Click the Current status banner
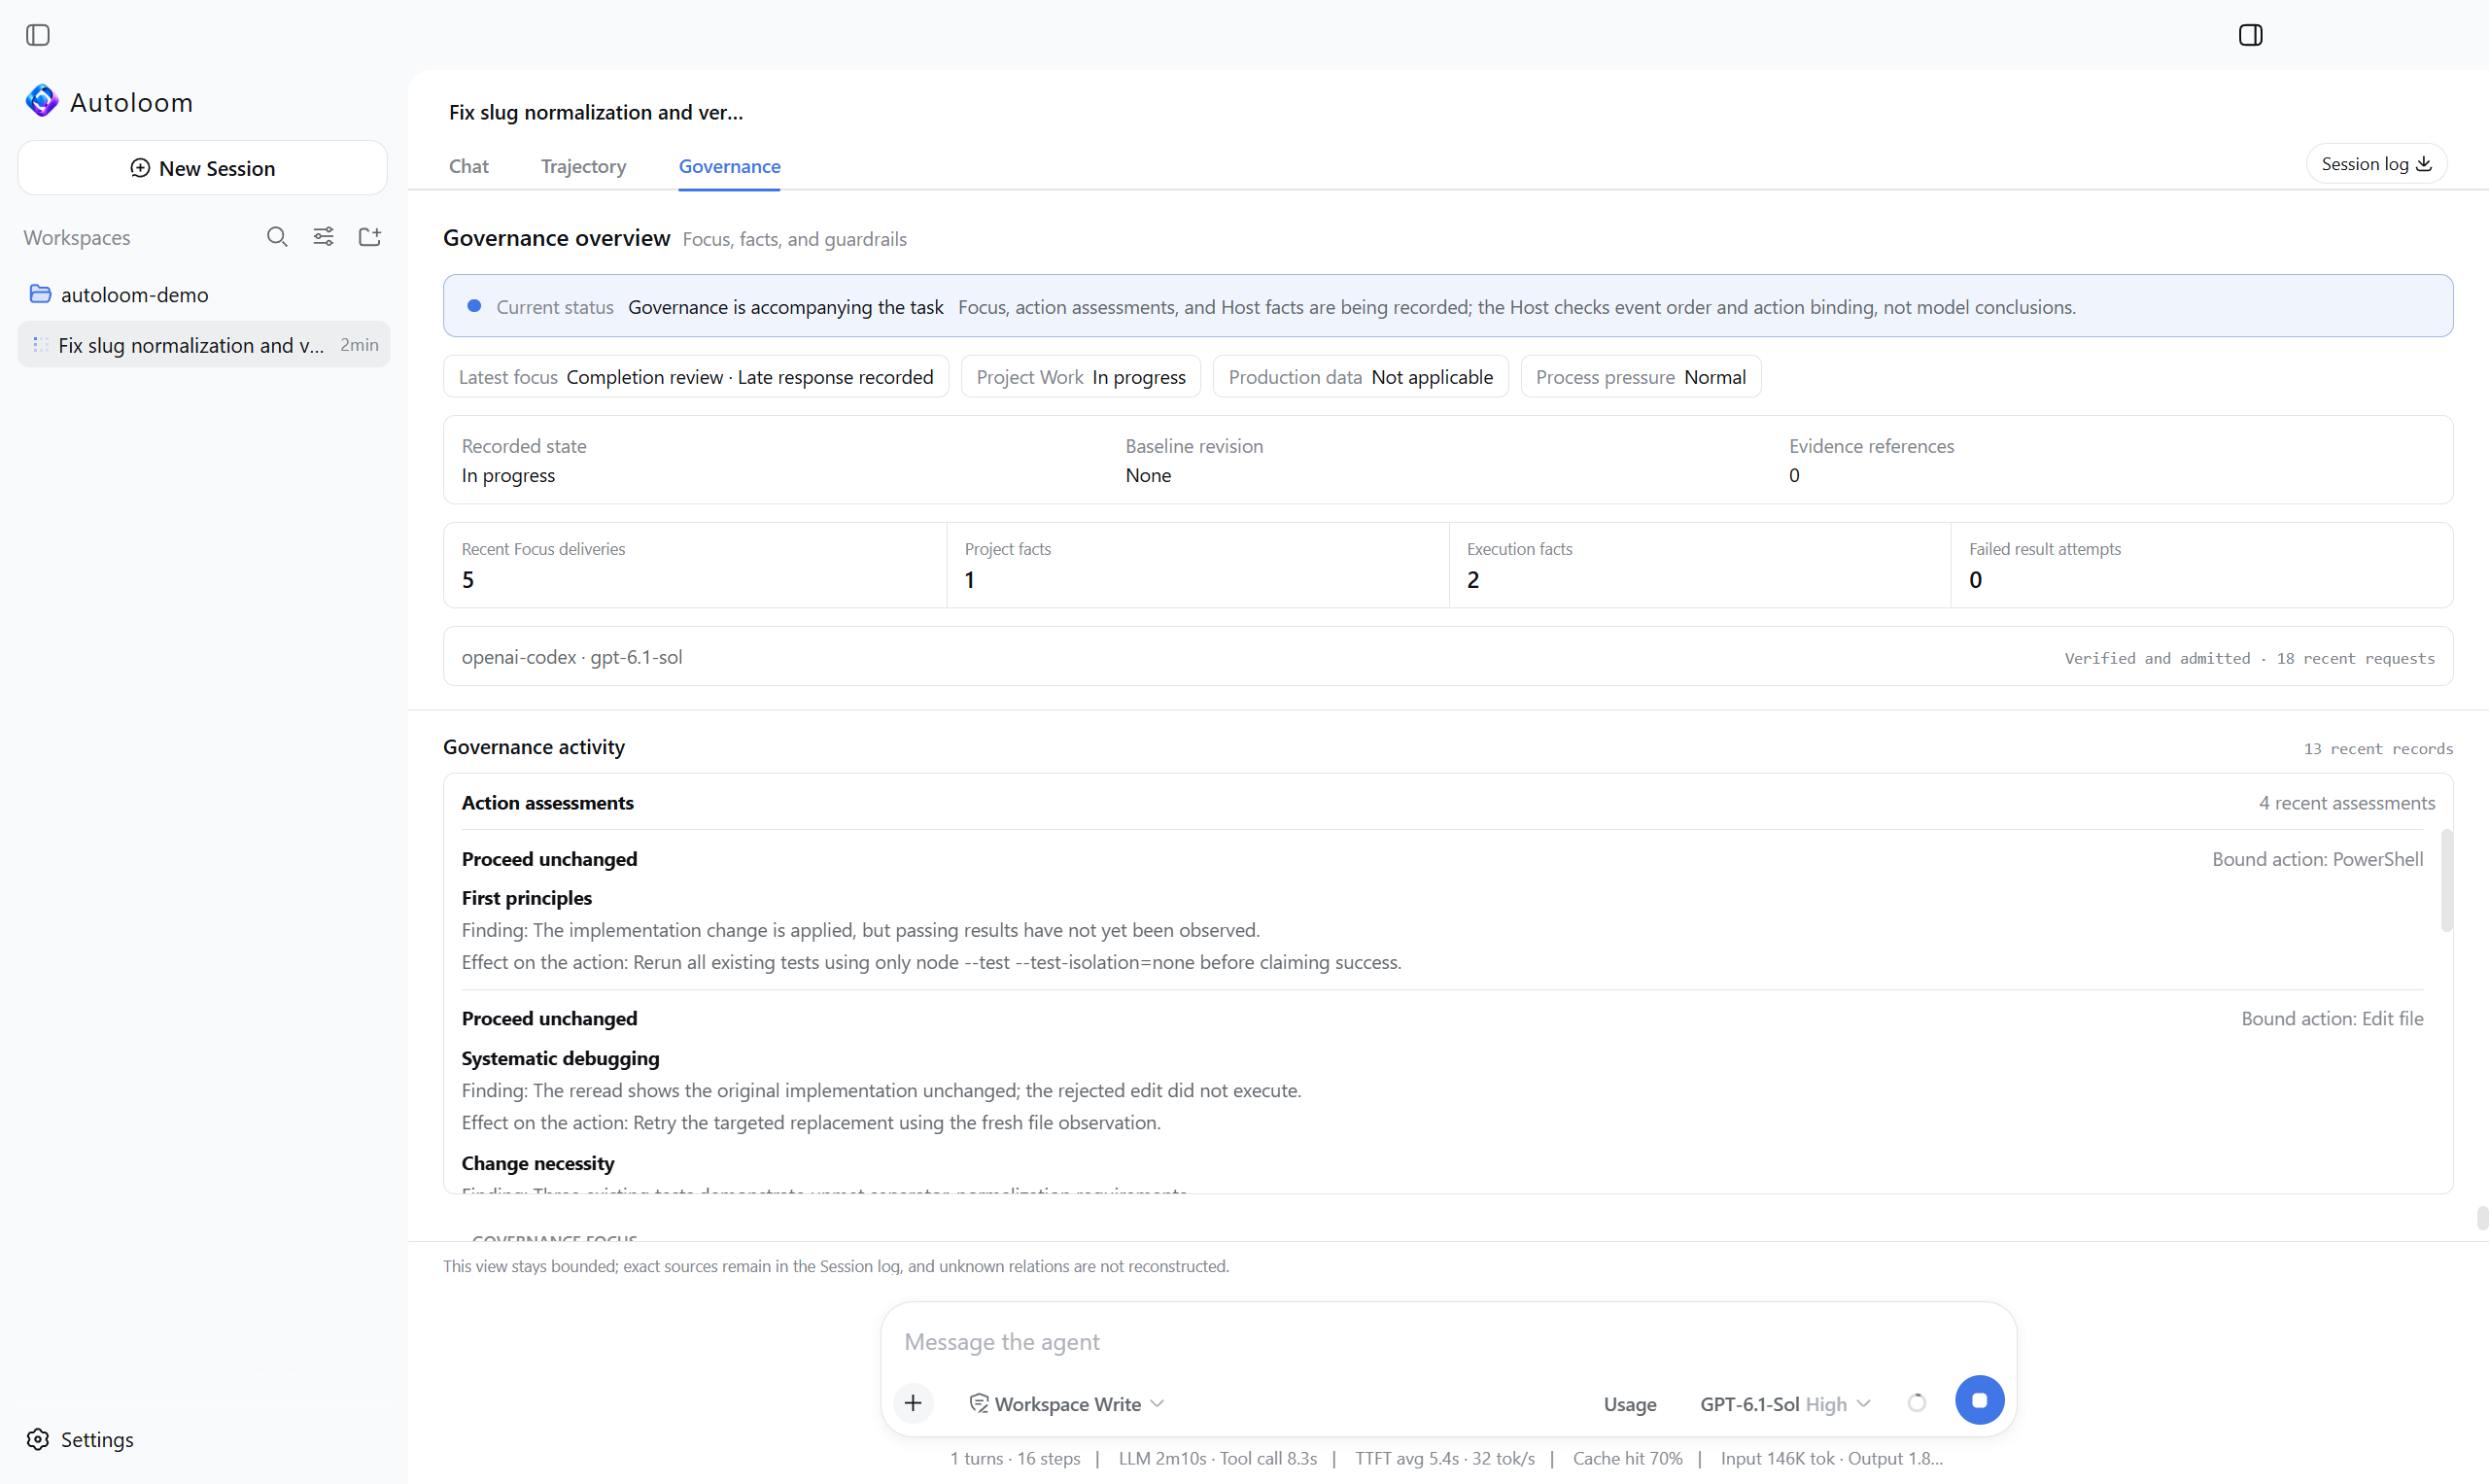The image size is (2489, 1484). tap(1448, 306)
